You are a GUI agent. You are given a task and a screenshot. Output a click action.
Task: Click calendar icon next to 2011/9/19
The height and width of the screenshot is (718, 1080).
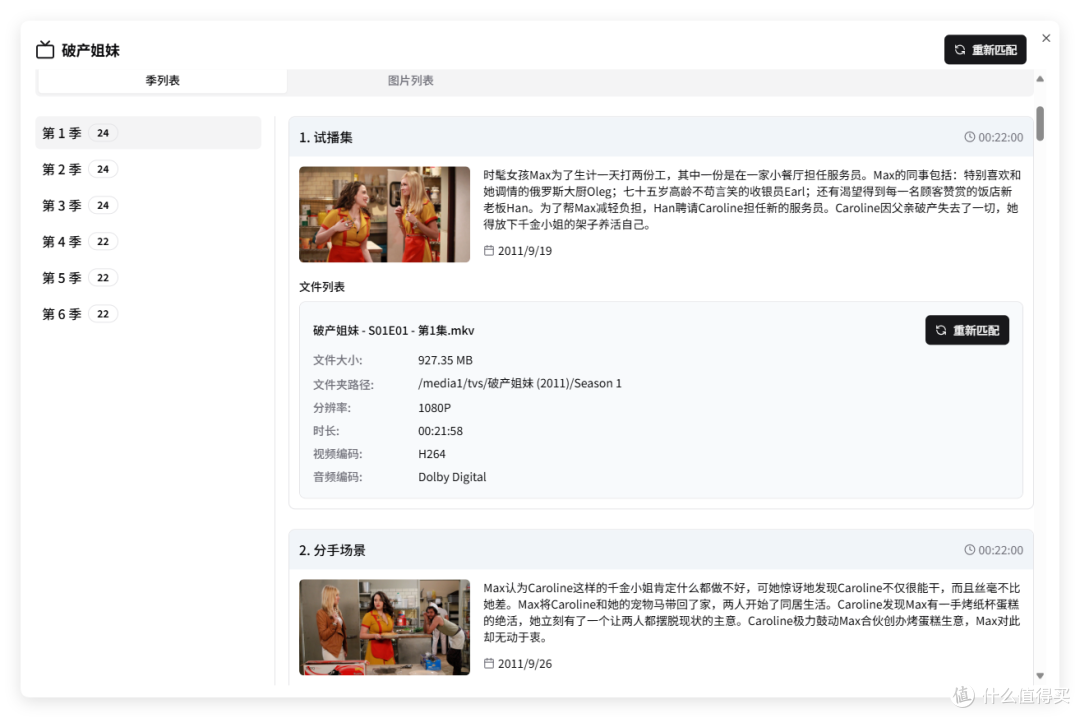tap(489, 251)
